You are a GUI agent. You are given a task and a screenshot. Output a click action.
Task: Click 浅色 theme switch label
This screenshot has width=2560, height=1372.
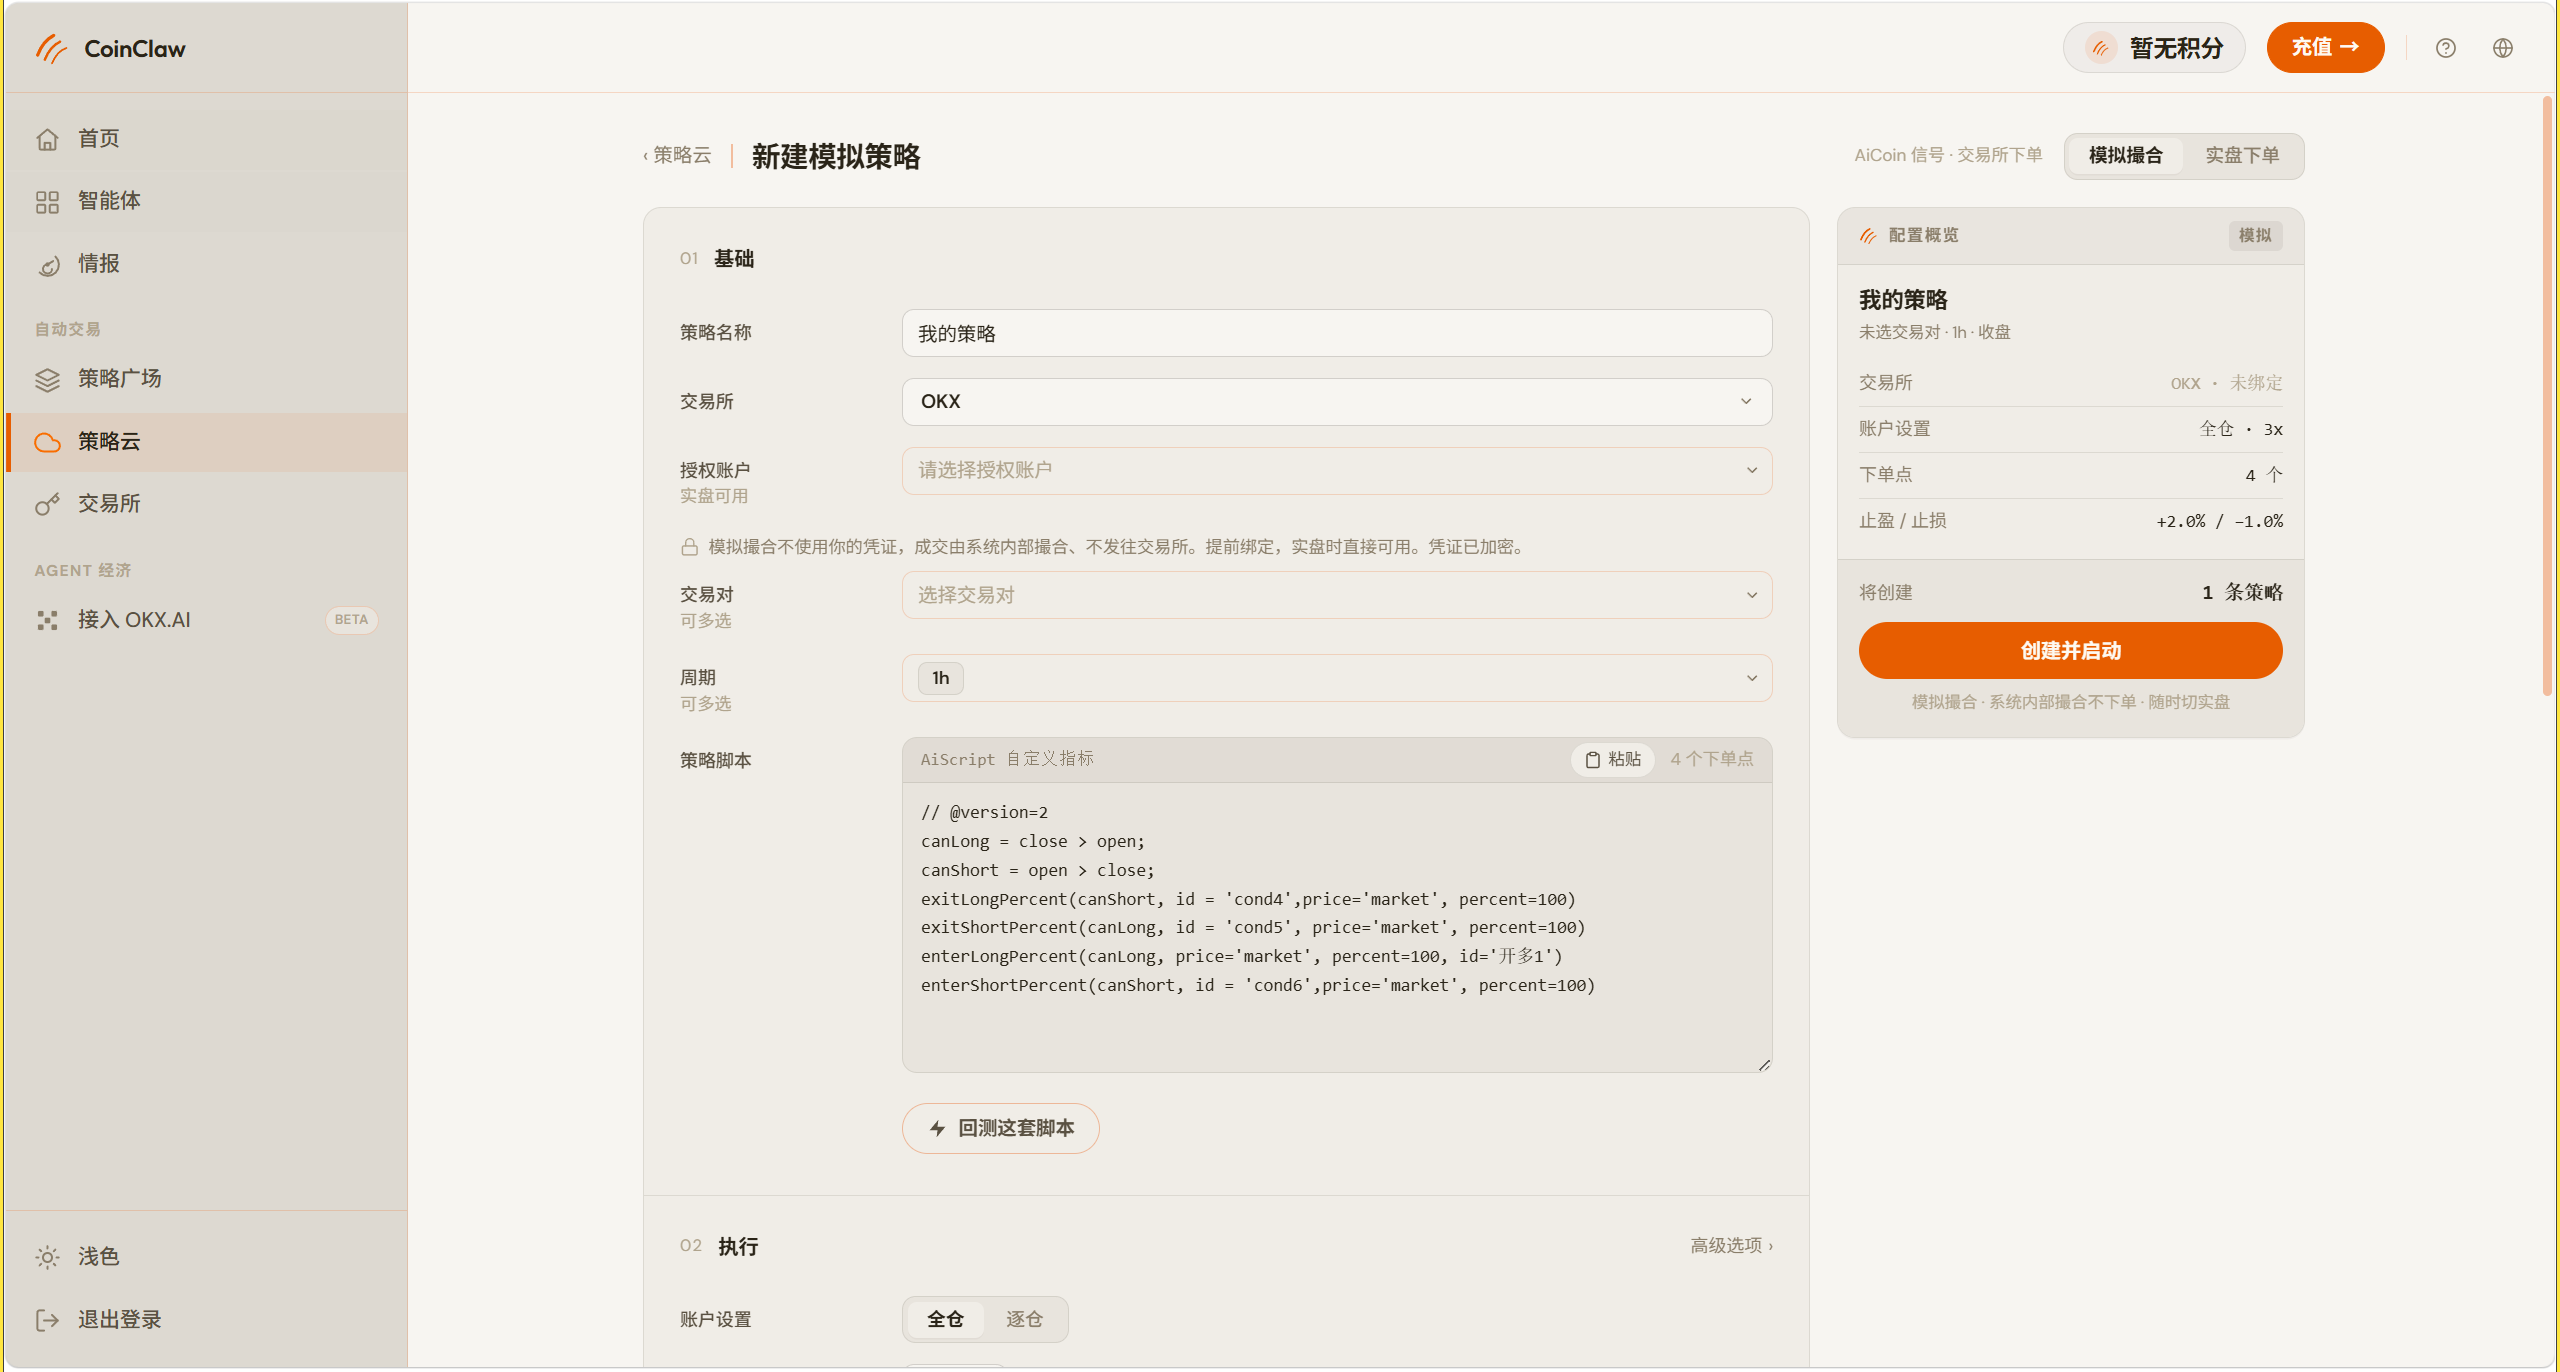click(99, 1257)
